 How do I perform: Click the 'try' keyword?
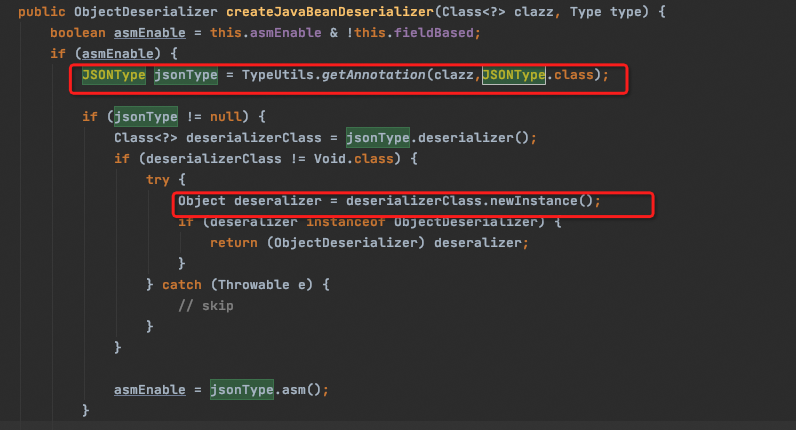click(158, 180)
